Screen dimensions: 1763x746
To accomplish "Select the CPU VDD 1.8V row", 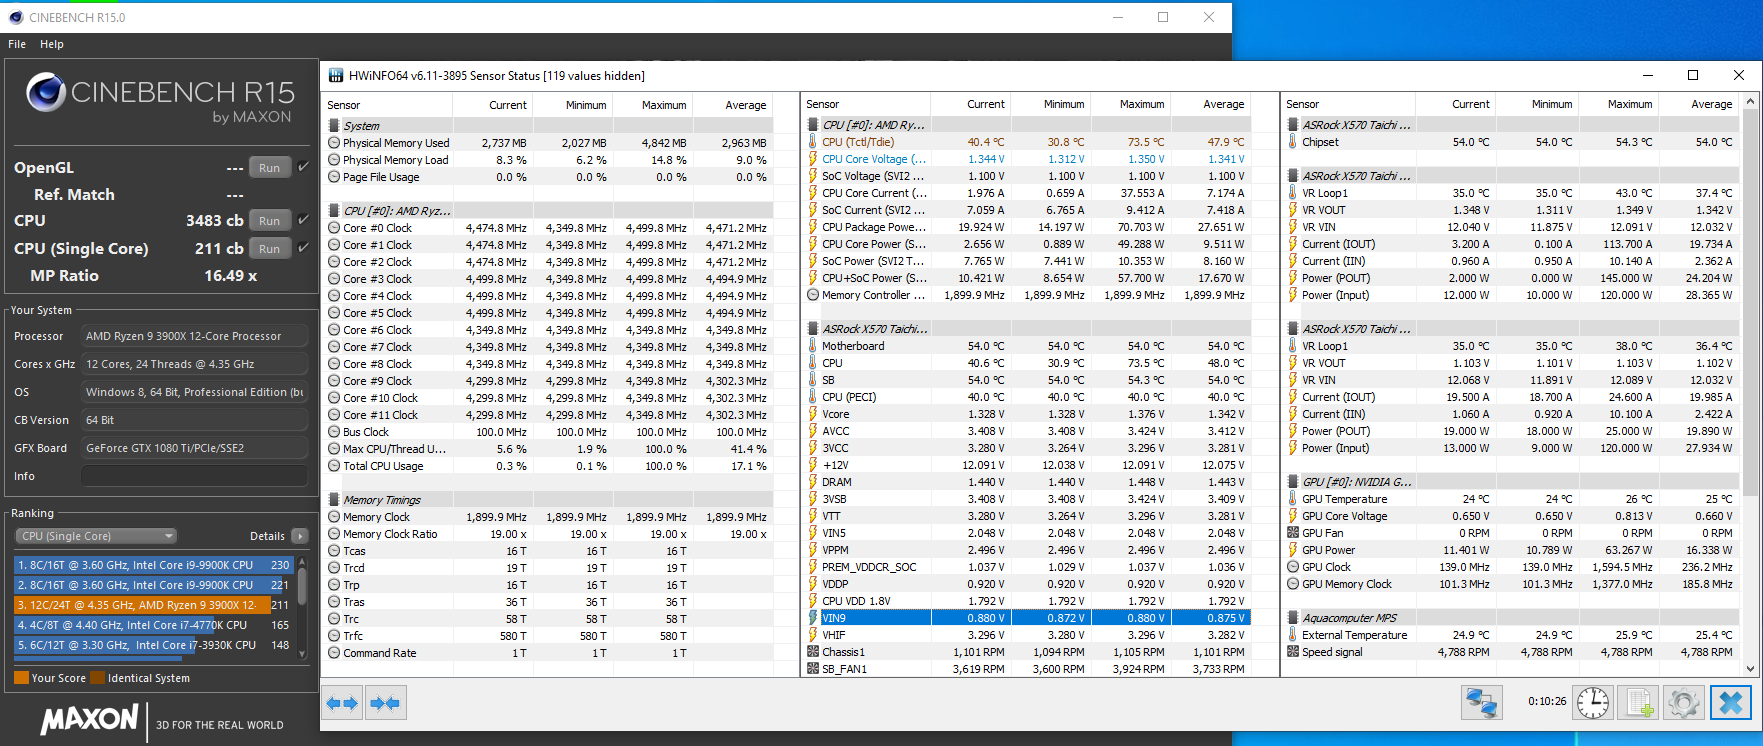I will click(1027, 601).
